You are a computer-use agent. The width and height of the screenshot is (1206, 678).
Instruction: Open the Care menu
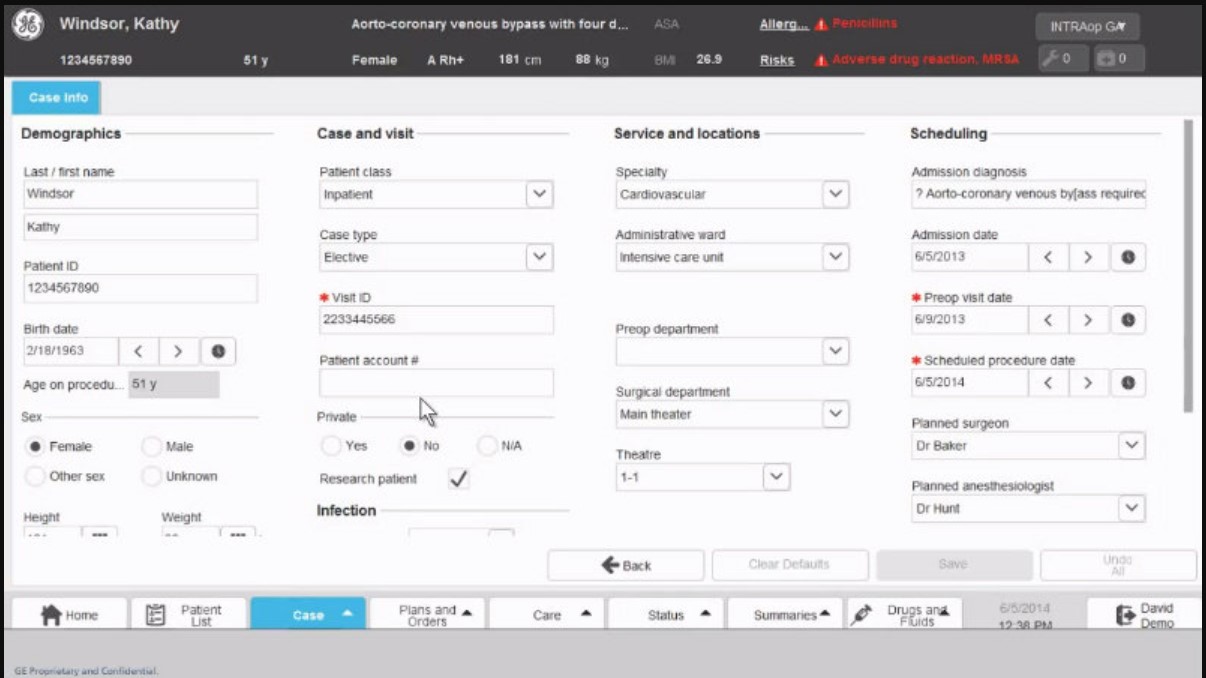coord(546,615)
